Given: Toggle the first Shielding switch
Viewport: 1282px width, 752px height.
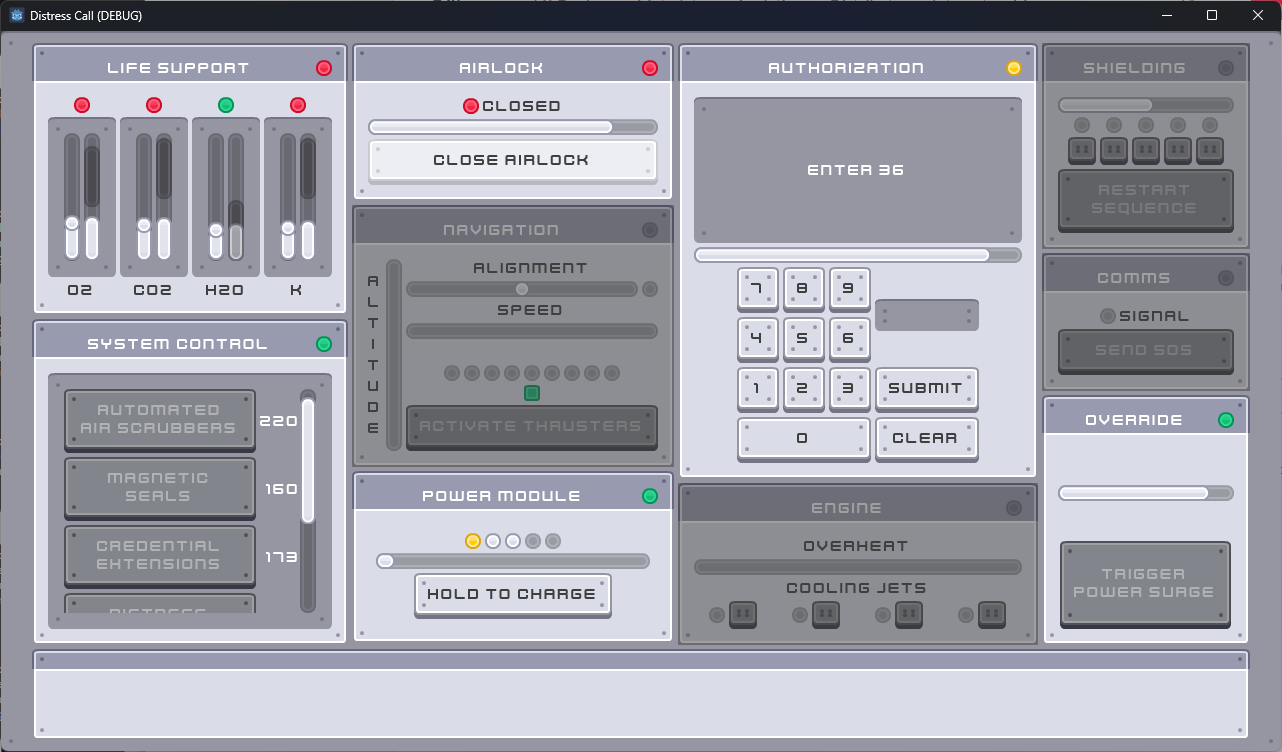Looking at the screenshot, I should [x=1082, y=150].
